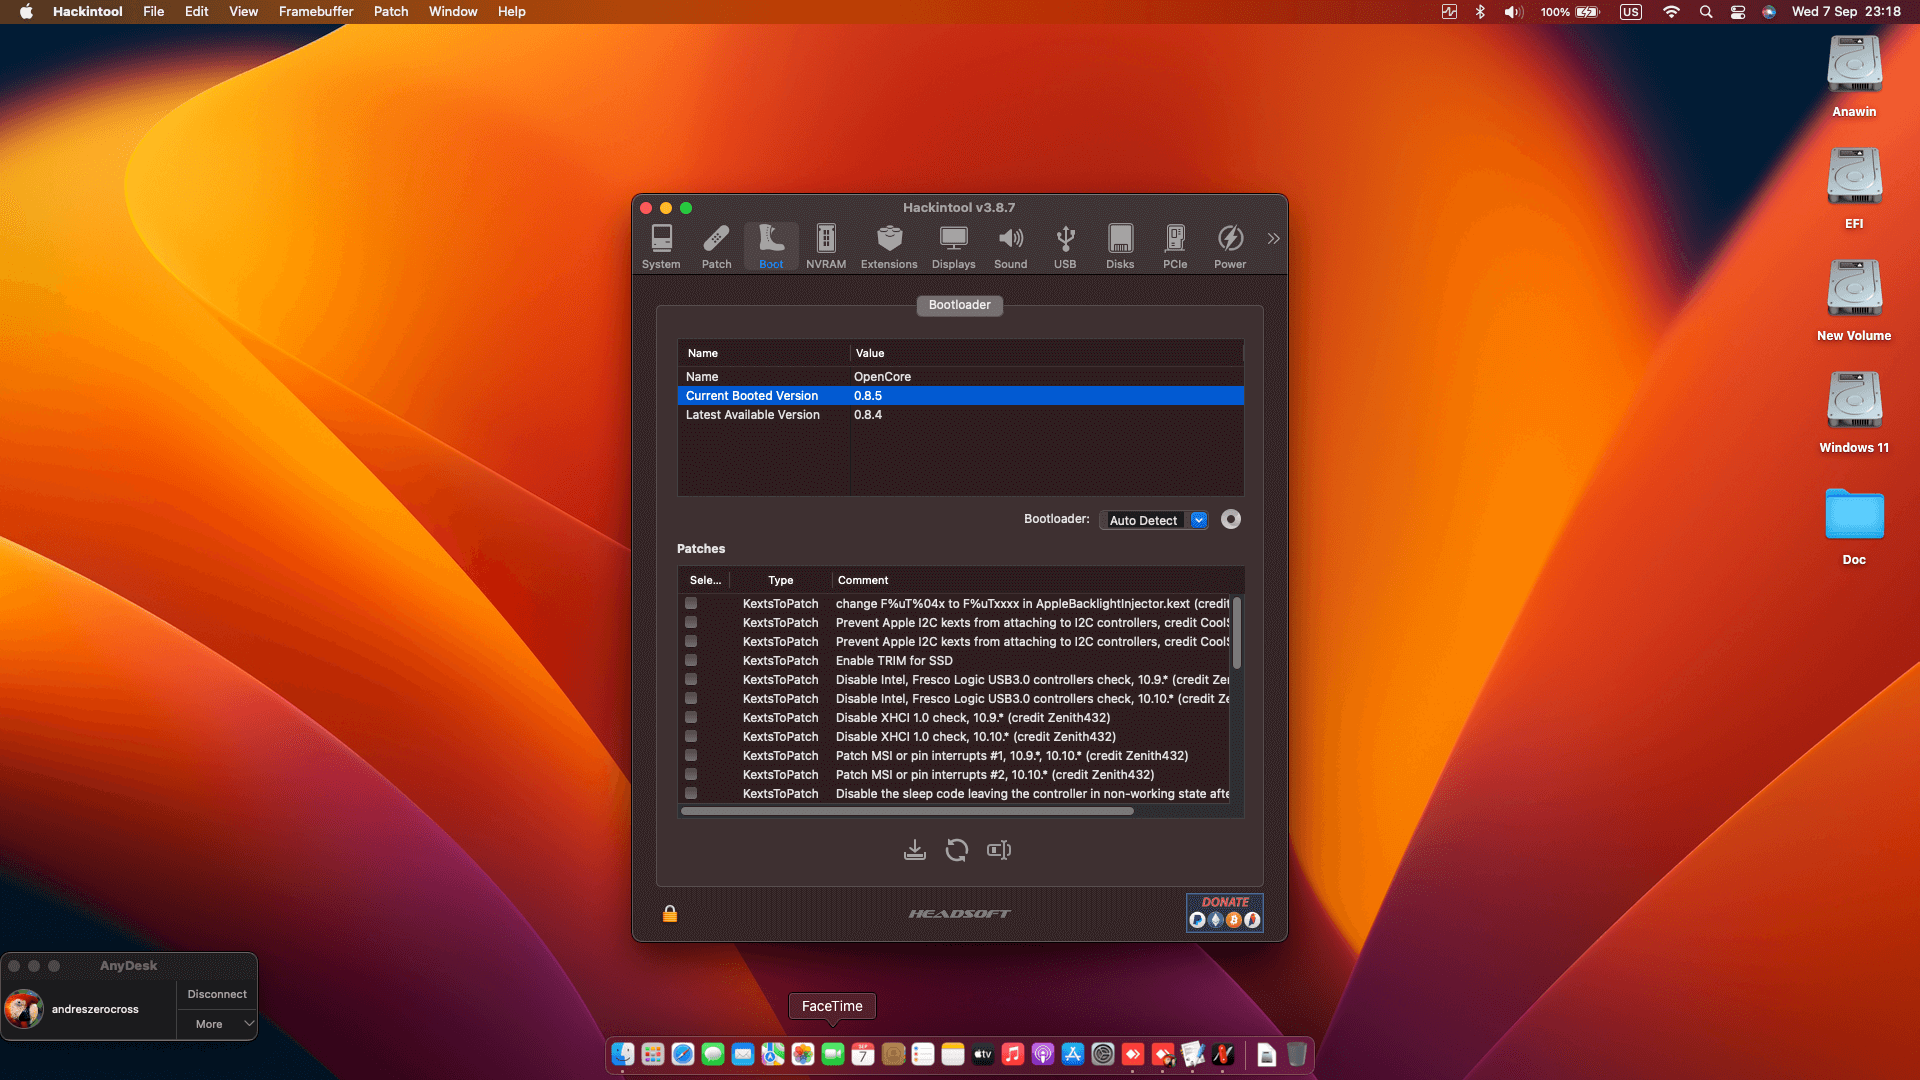Click the lock icon in Hackintool
The image size is (1920, 1080).
[x=670, y=914]
